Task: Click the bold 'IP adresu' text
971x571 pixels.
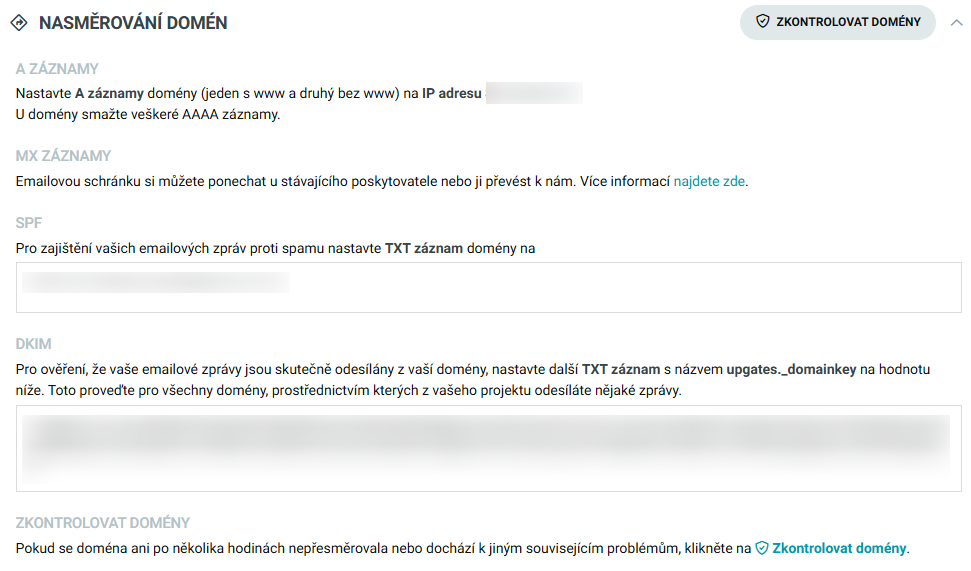Action: [x=452, y=94]
